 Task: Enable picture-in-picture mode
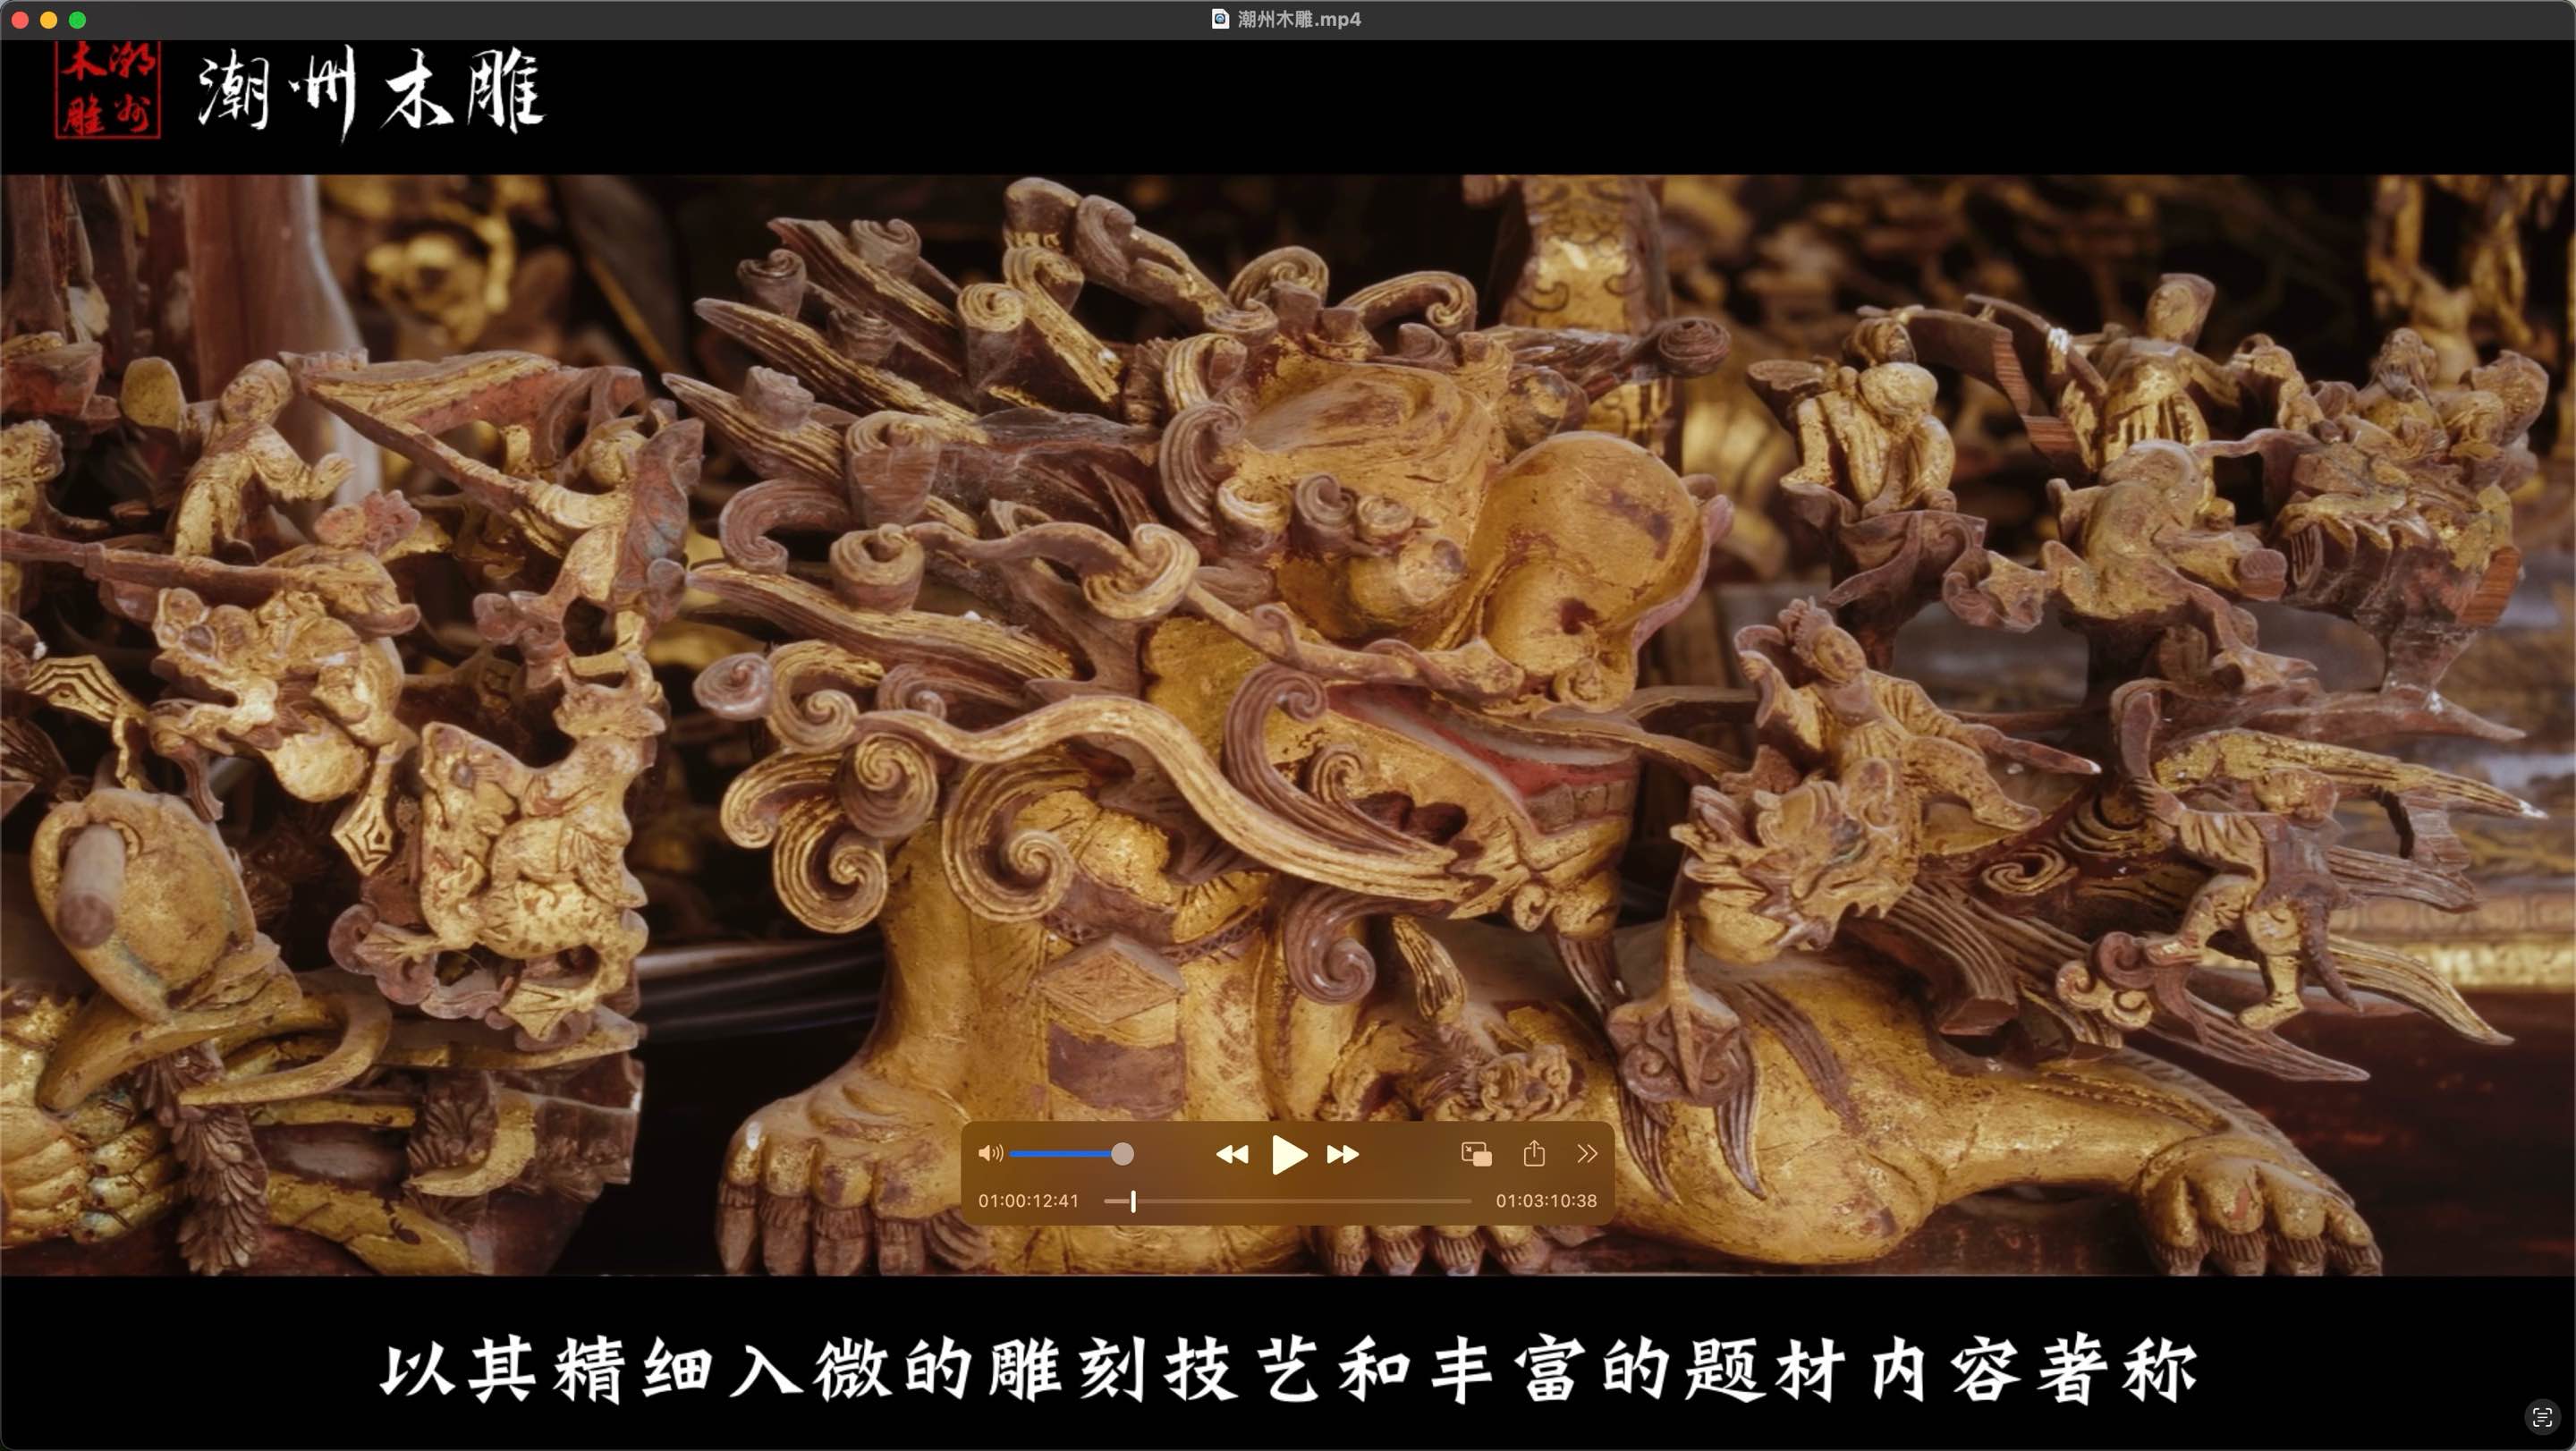click(x=1476, y=1154)
